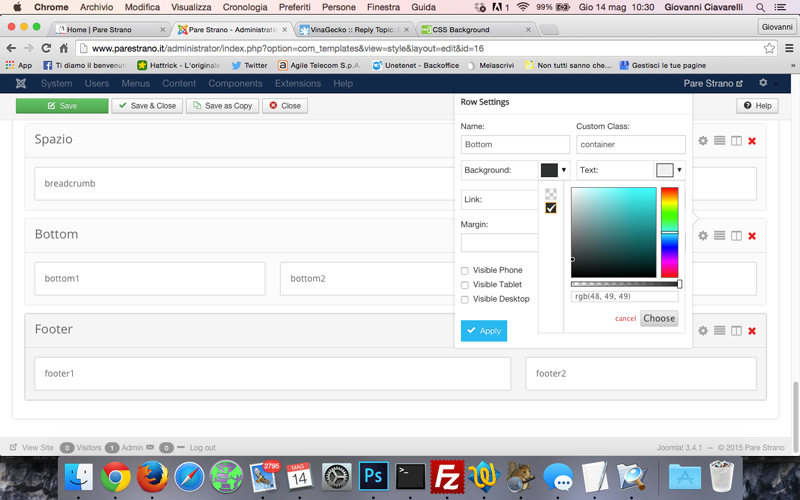
Task: Expand the Background color dropdown
Action: click(554, 171)
